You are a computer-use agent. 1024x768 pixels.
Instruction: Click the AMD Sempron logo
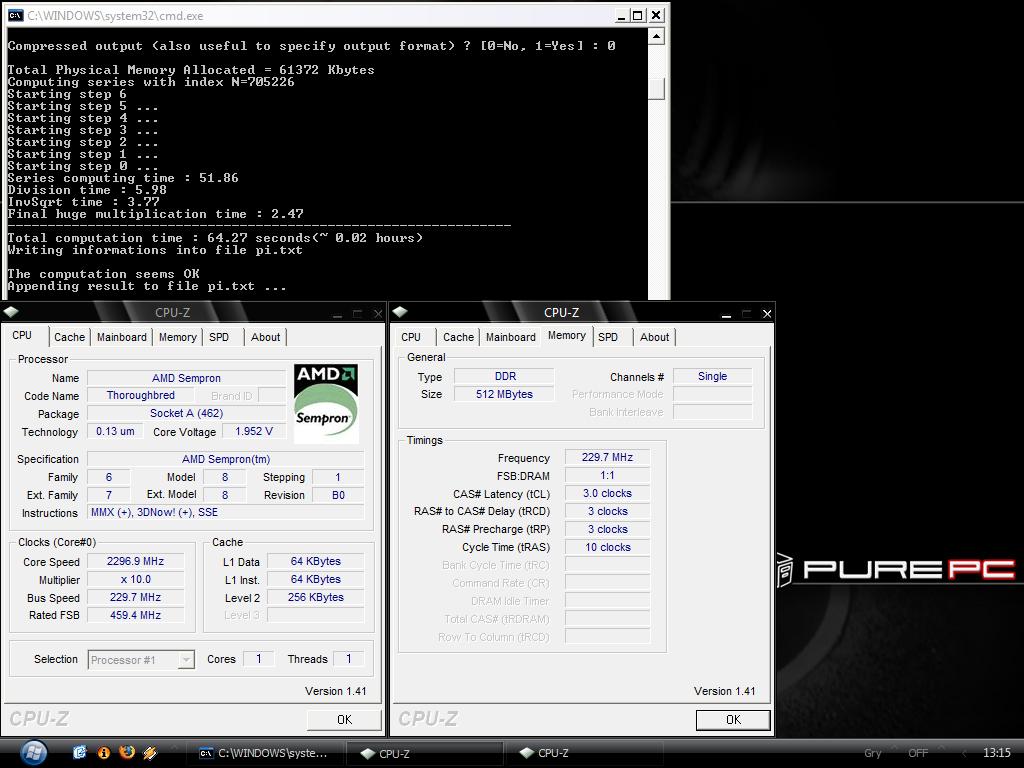326,404
